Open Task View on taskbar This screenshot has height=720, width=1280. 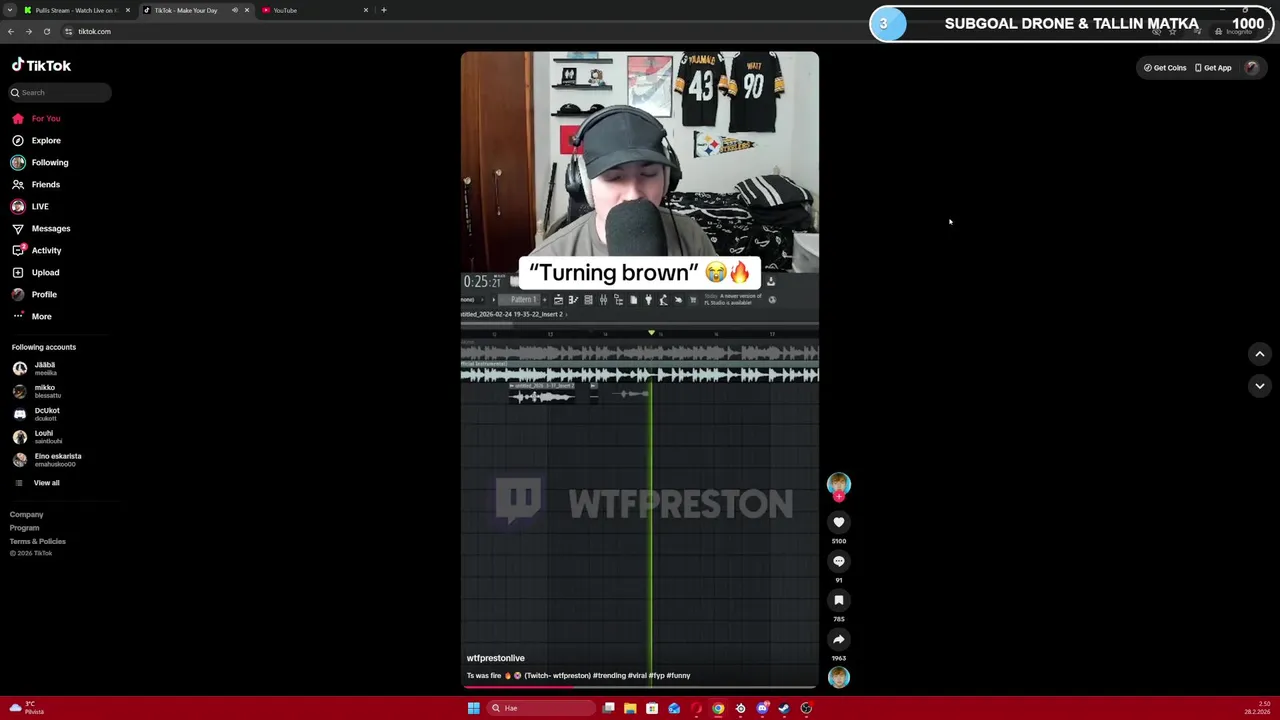pyautogui.click(x=608, y=708)
